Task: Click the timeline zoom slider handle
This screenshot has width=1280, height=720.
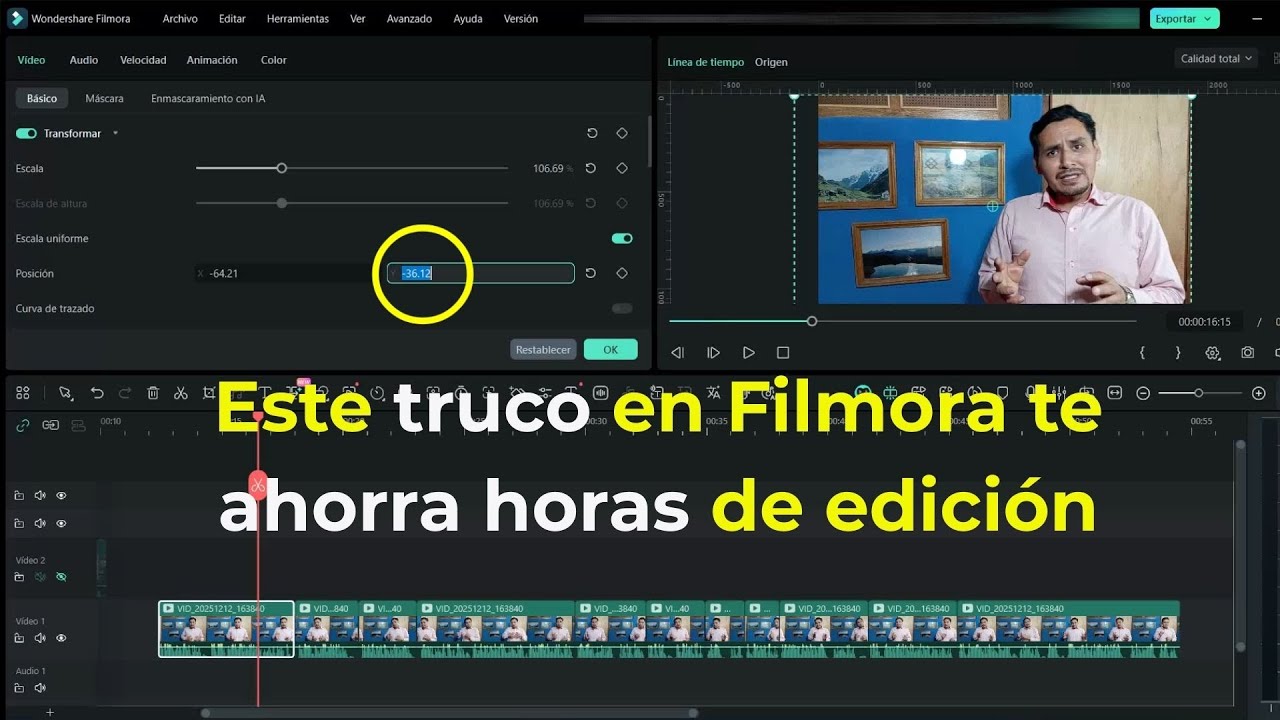Action: pyautogui.click(x=1198, y=393)
